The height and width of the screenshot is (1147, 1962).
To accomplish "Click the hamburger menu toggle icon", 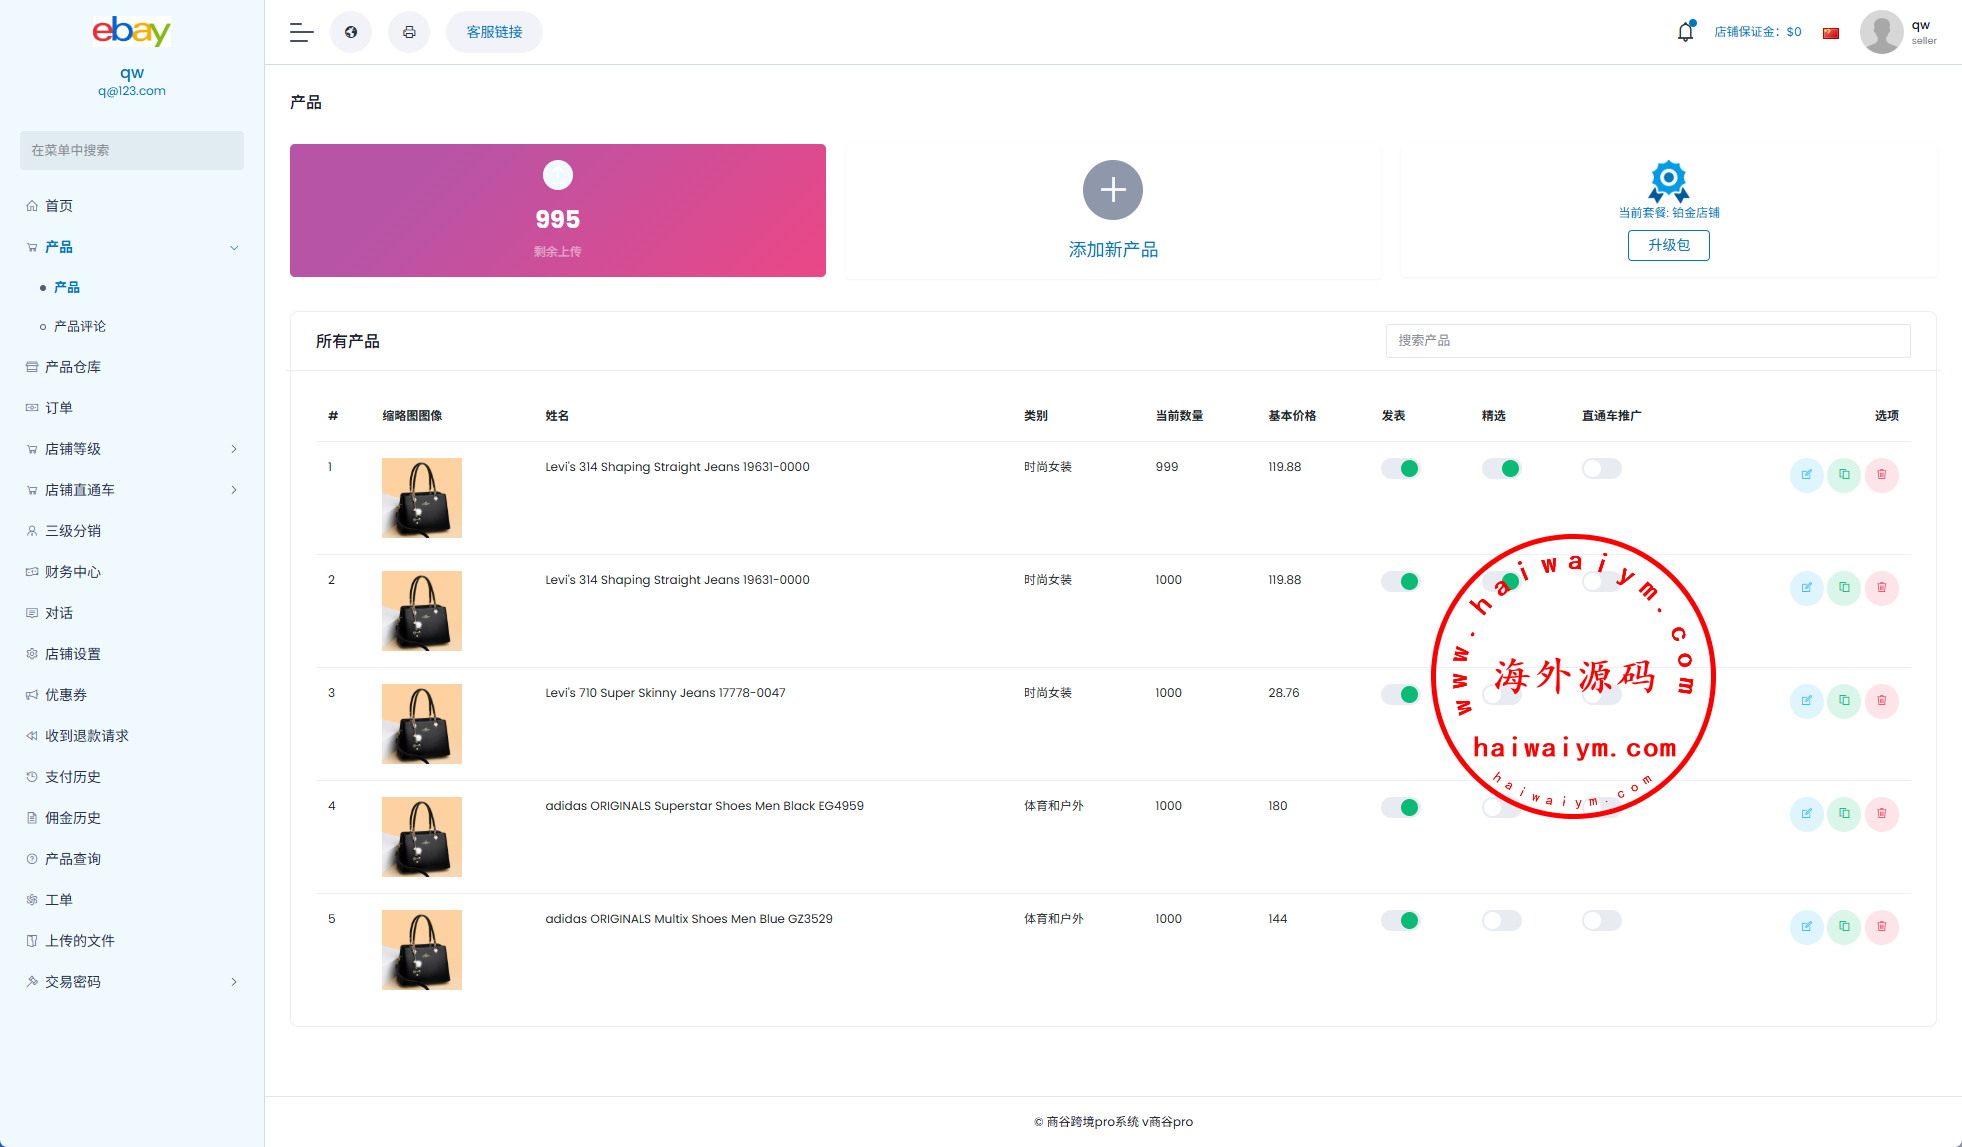I will click(301, 32).
